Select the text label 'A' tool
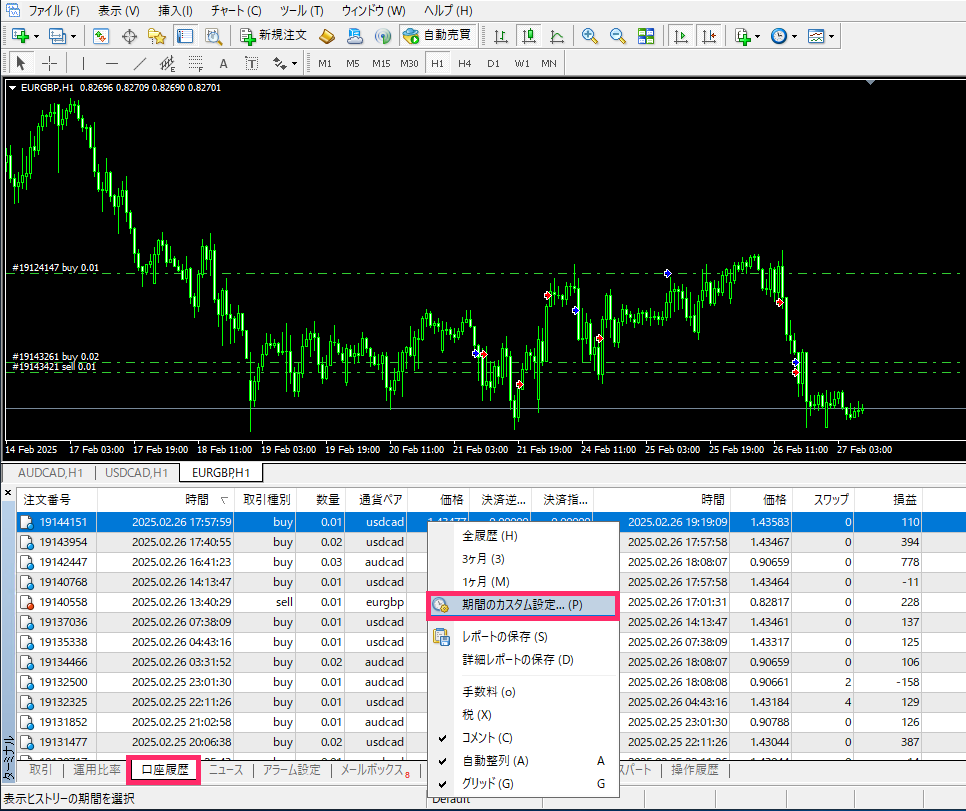The width and height of the screenshot is (966, 811). (x=224, y=63)
